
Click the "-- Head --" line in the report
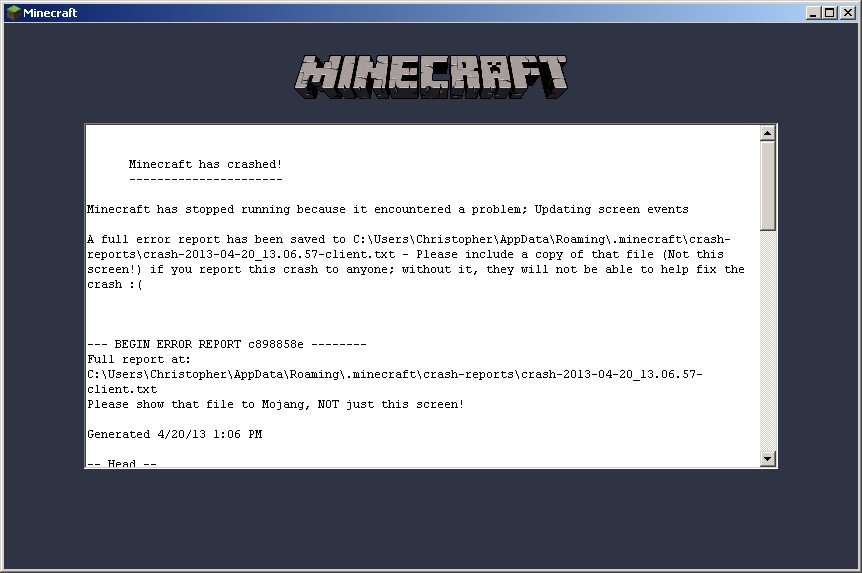point(122,463)
